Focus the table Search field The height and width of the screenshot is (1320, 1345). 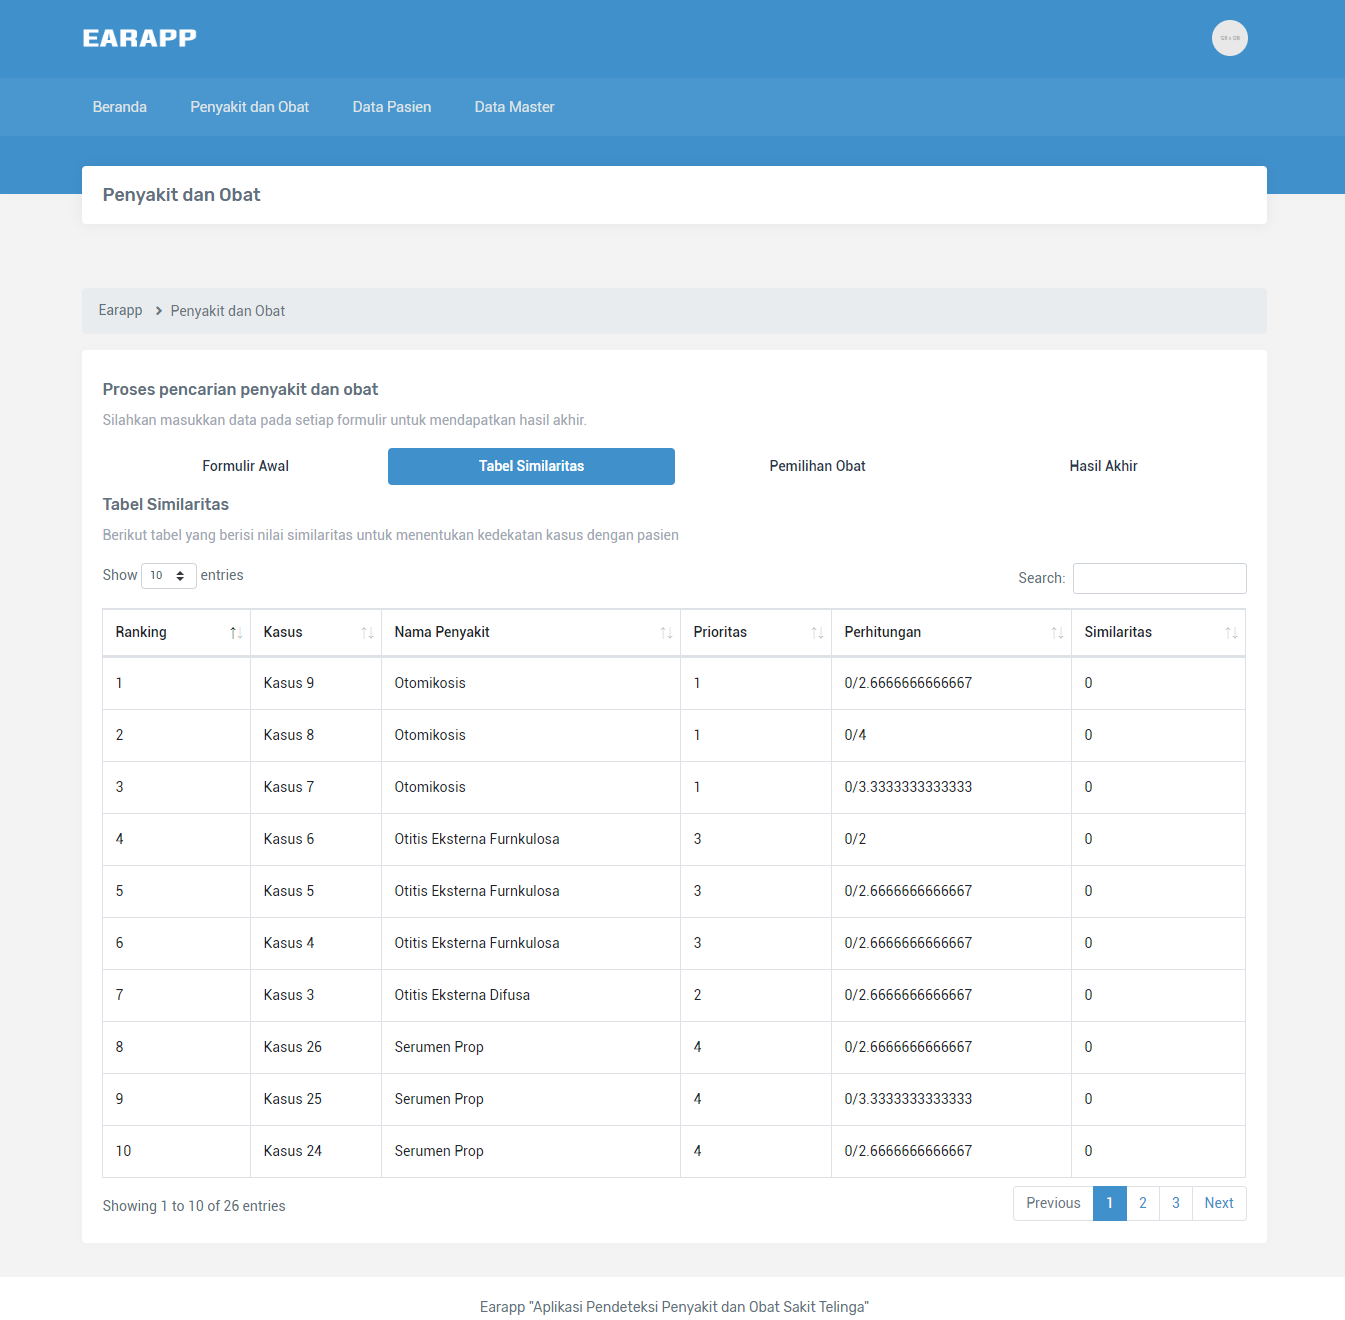(1159, 578)
